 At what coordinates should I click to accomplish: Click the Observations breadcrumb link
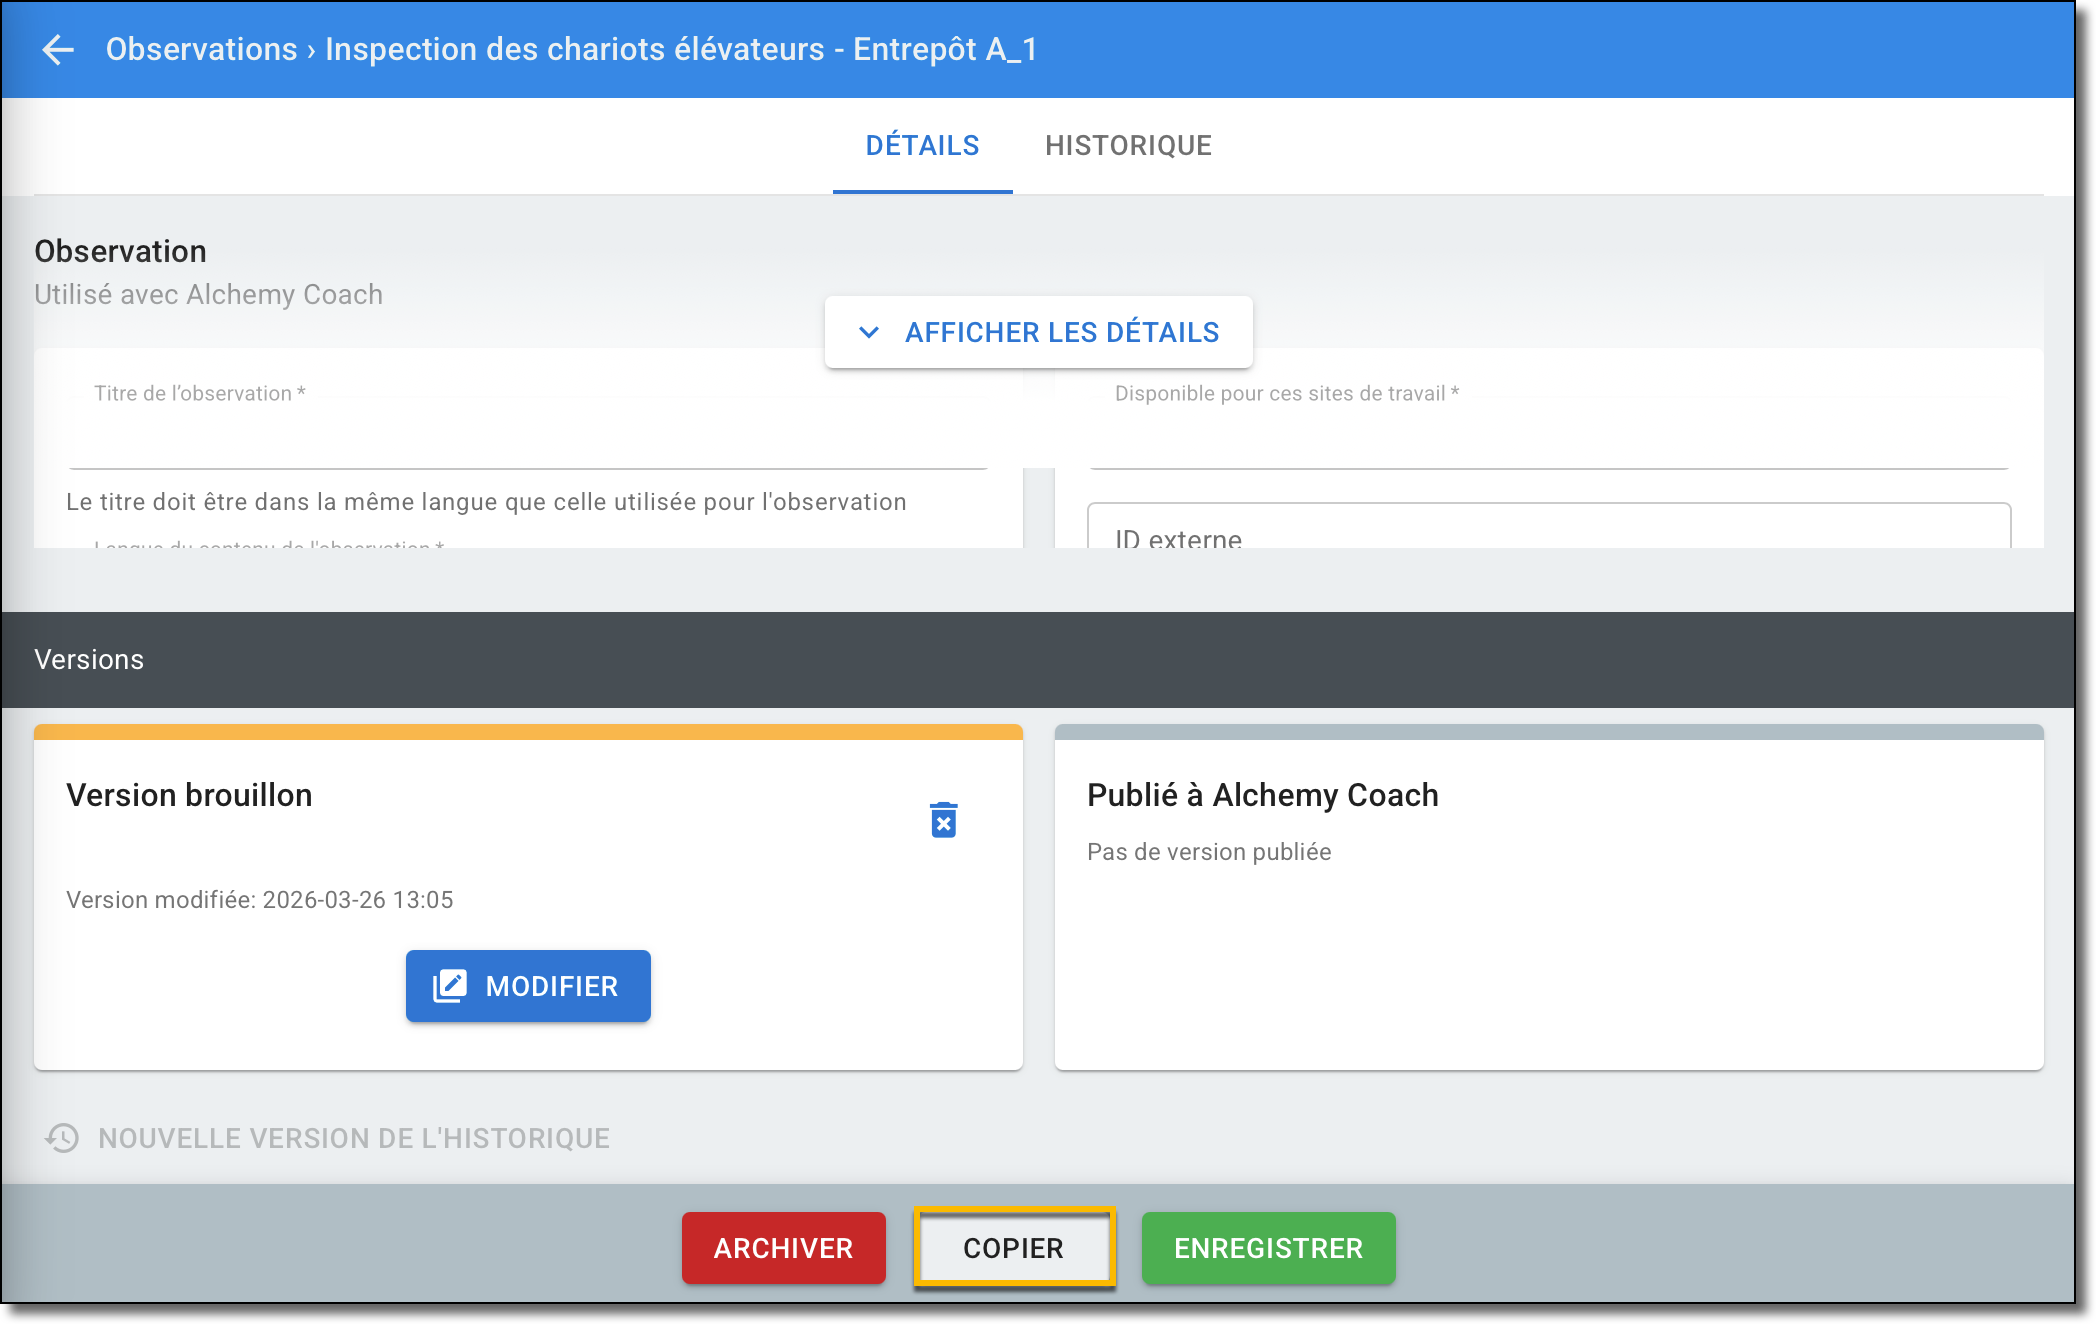point(201,49)
